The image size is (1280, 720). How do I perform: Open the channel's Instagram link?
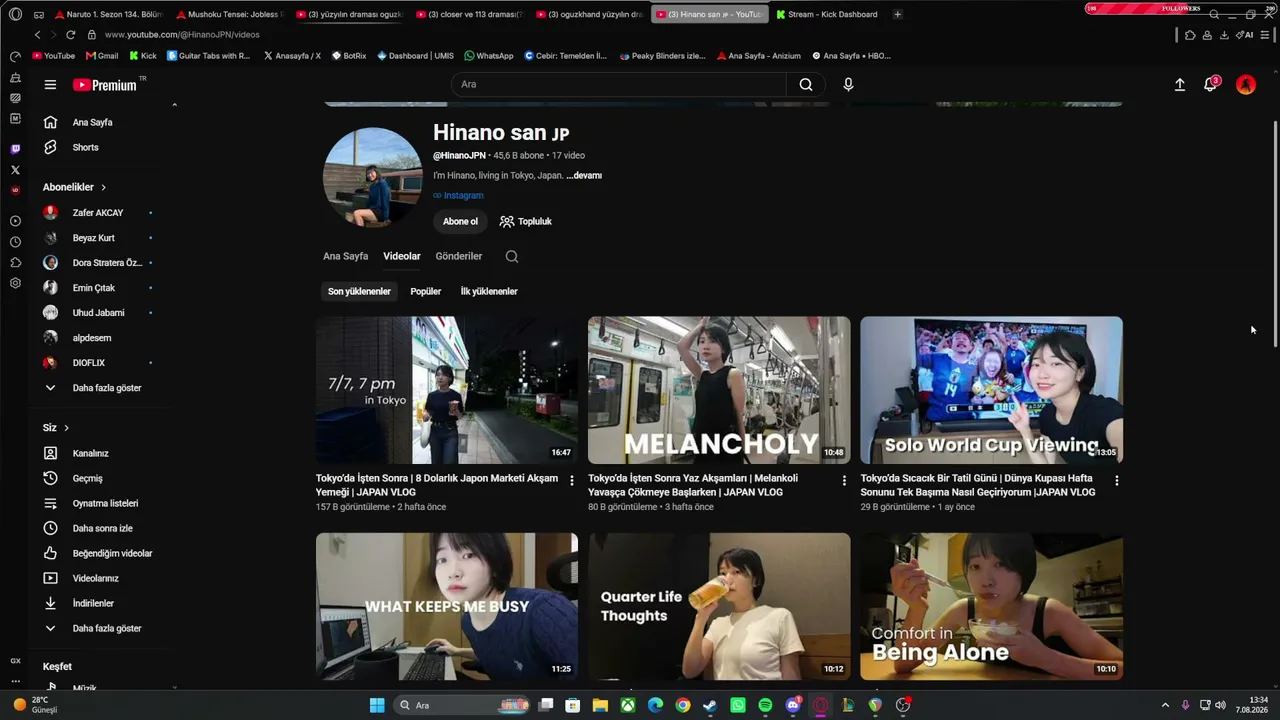click(458, 196)
